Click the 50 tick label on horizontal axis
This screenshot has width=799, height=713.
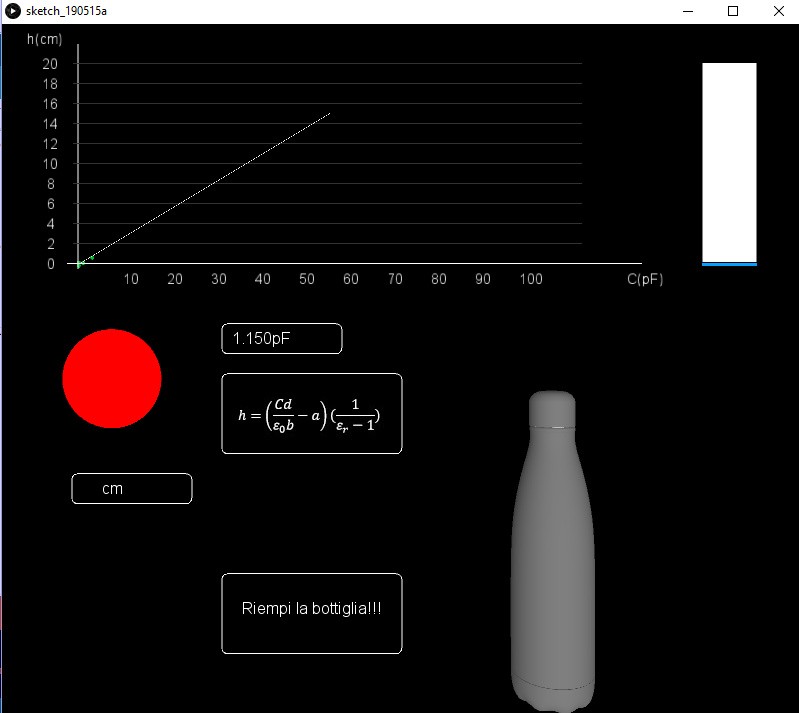tap(307, 279)
